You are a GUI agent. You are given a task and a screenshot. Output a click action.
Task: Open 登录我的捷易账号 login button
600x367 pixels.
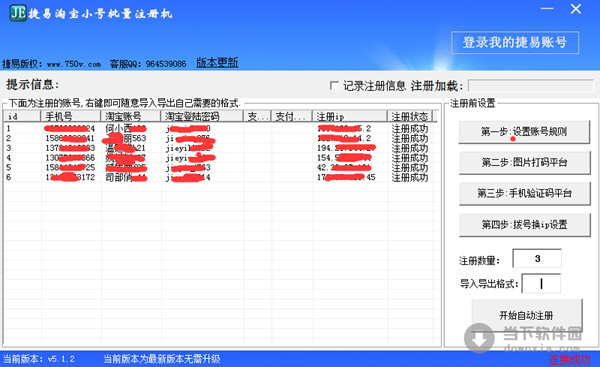(x=515, y=42)
